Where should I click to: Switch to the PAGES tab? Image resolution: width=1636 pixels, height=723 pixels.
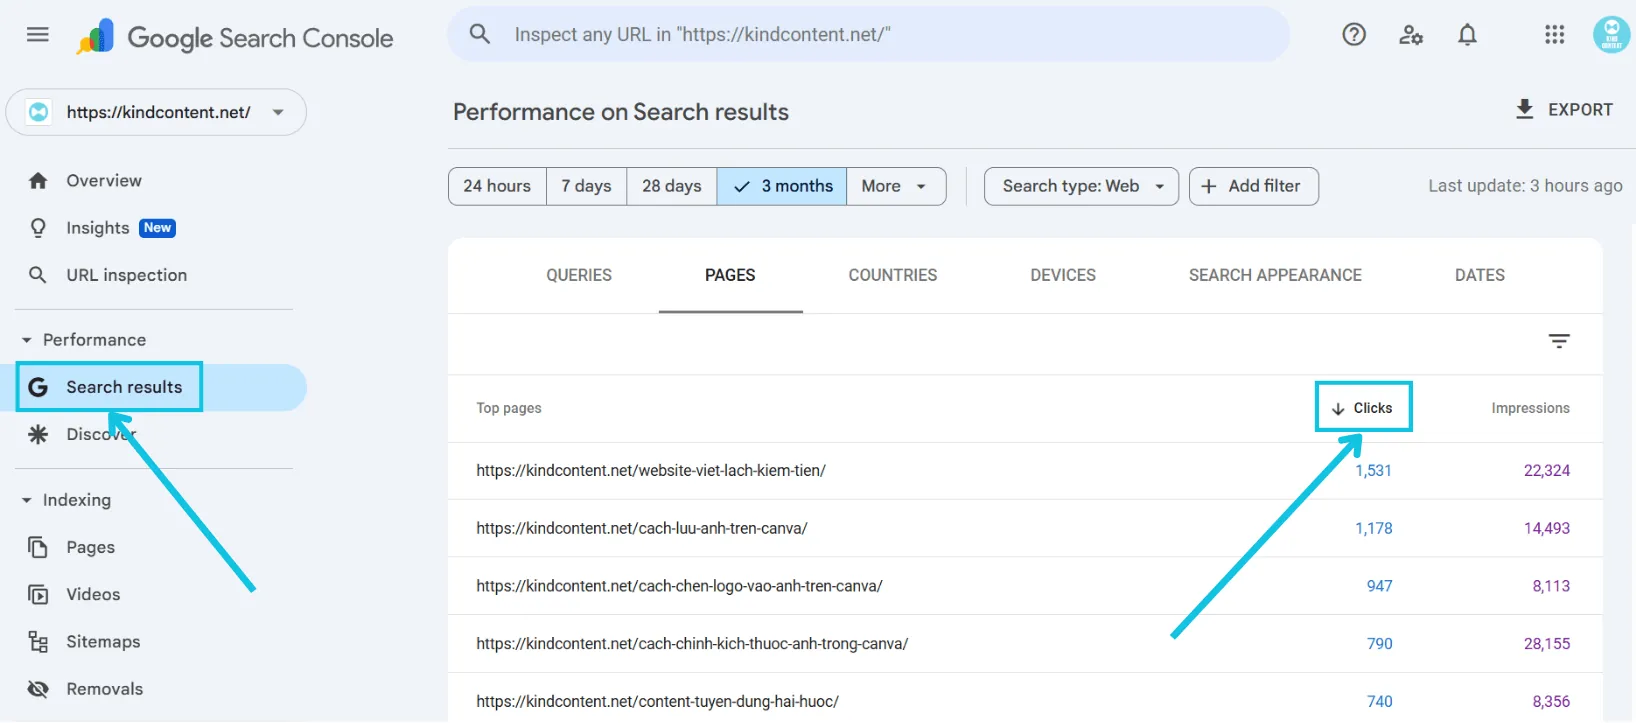(730, 275)
